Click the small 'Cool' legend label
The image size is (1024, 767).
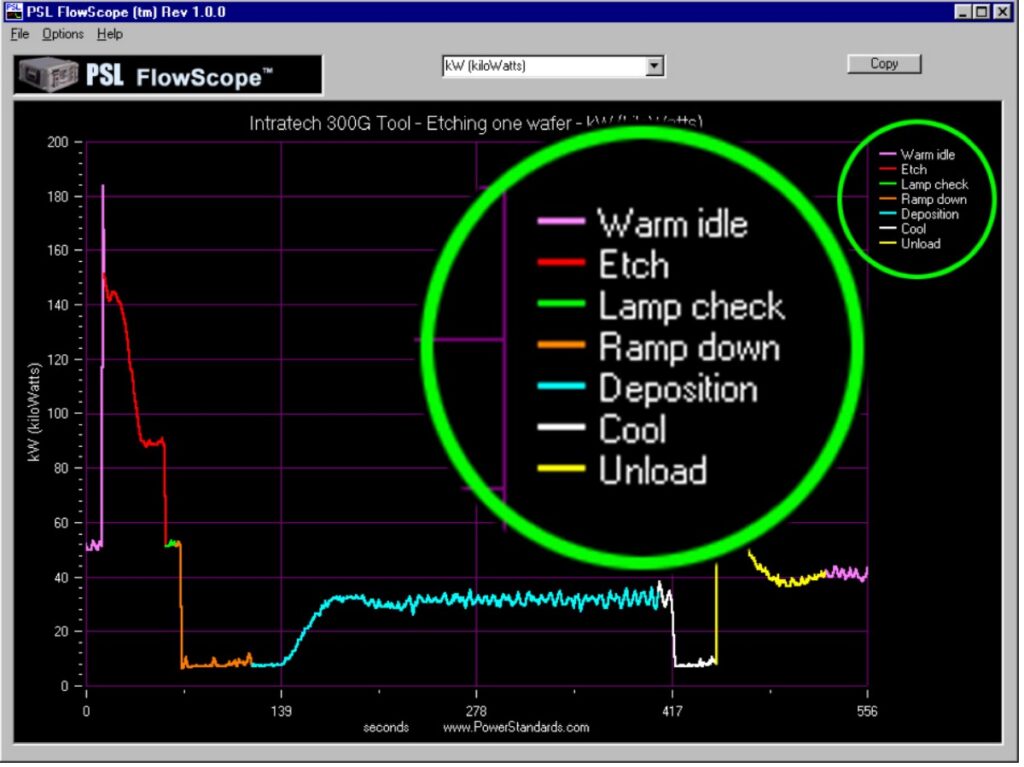click(x=916, y=229)
